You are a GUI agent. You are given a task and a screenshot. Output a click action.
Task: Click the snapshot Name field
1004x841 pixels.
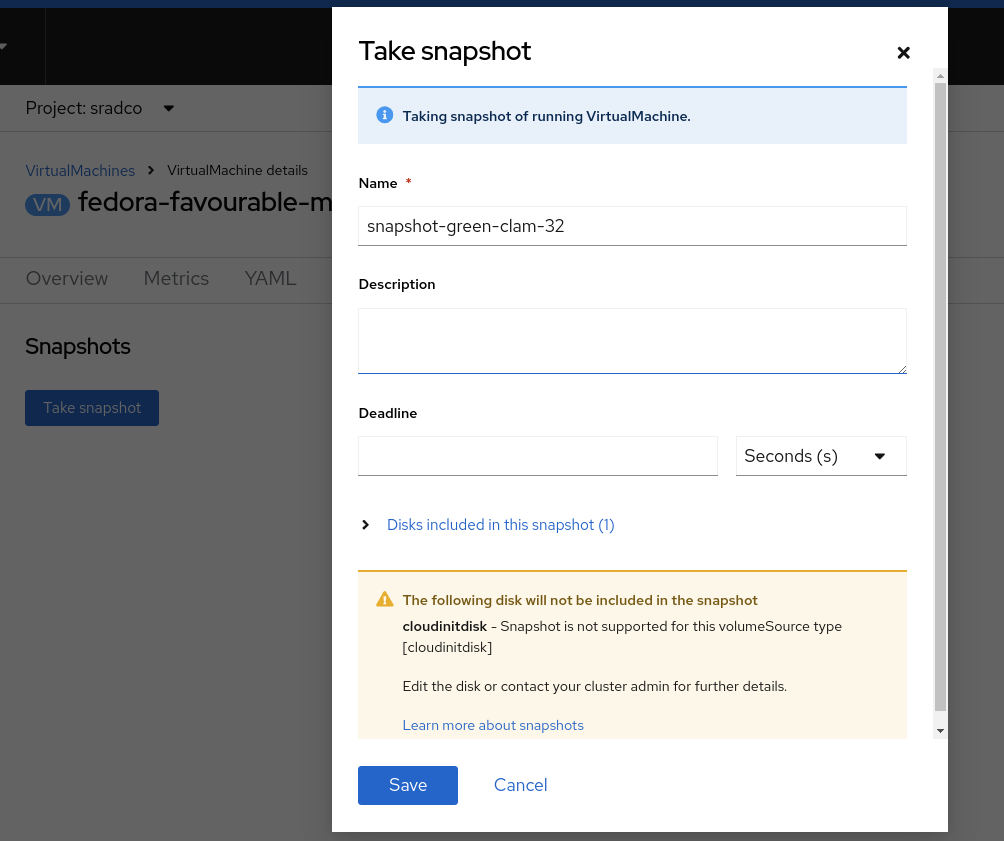pos(632,226)
